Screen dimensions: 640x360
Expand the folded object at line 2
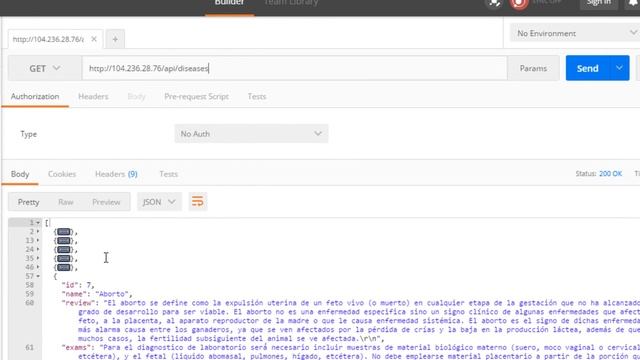coord(38,232)
